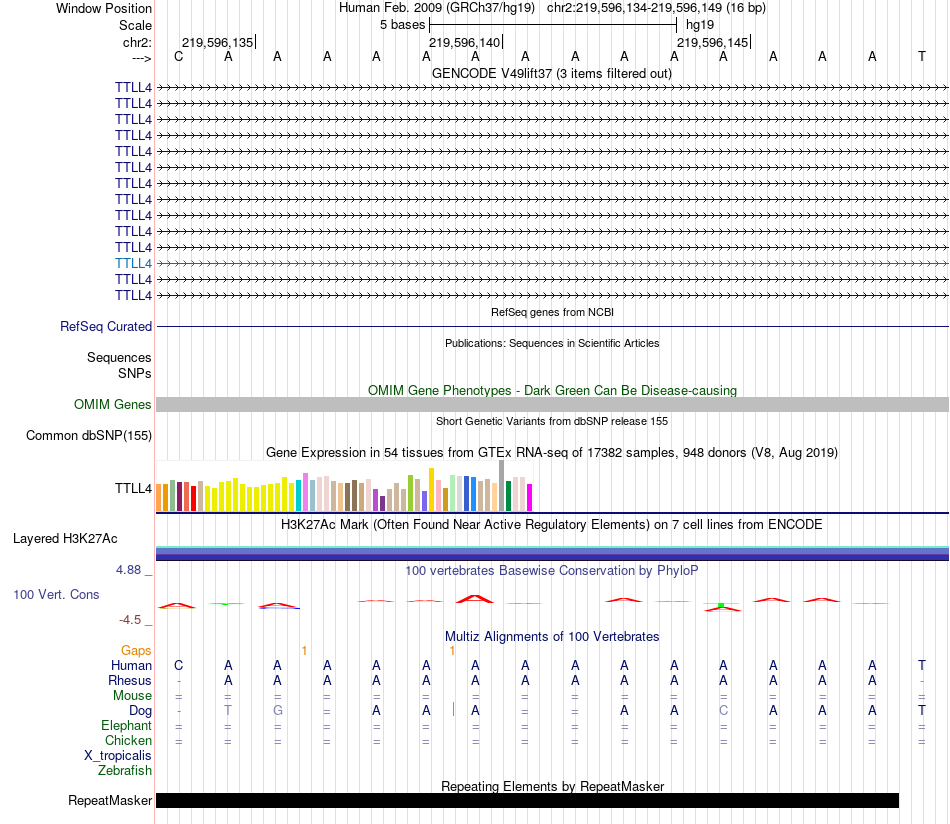Click the Dog alignment row label

pyautogui.click(x=140, y=711)
